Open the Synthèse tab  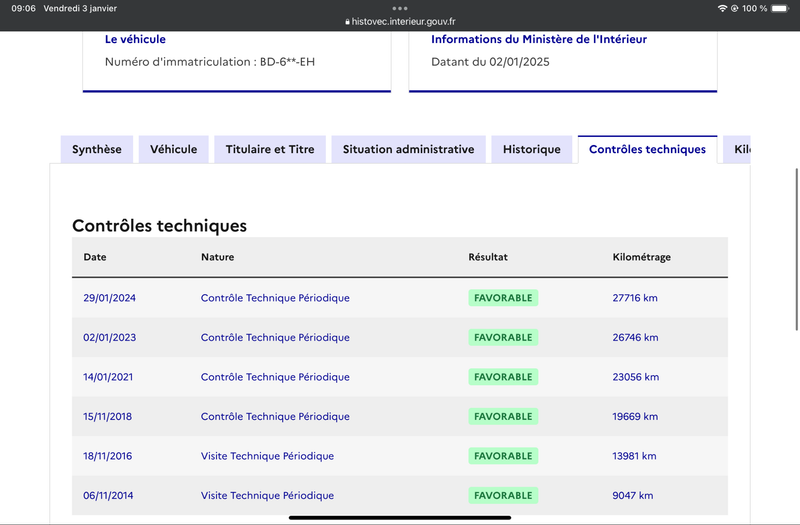point(97,149)
